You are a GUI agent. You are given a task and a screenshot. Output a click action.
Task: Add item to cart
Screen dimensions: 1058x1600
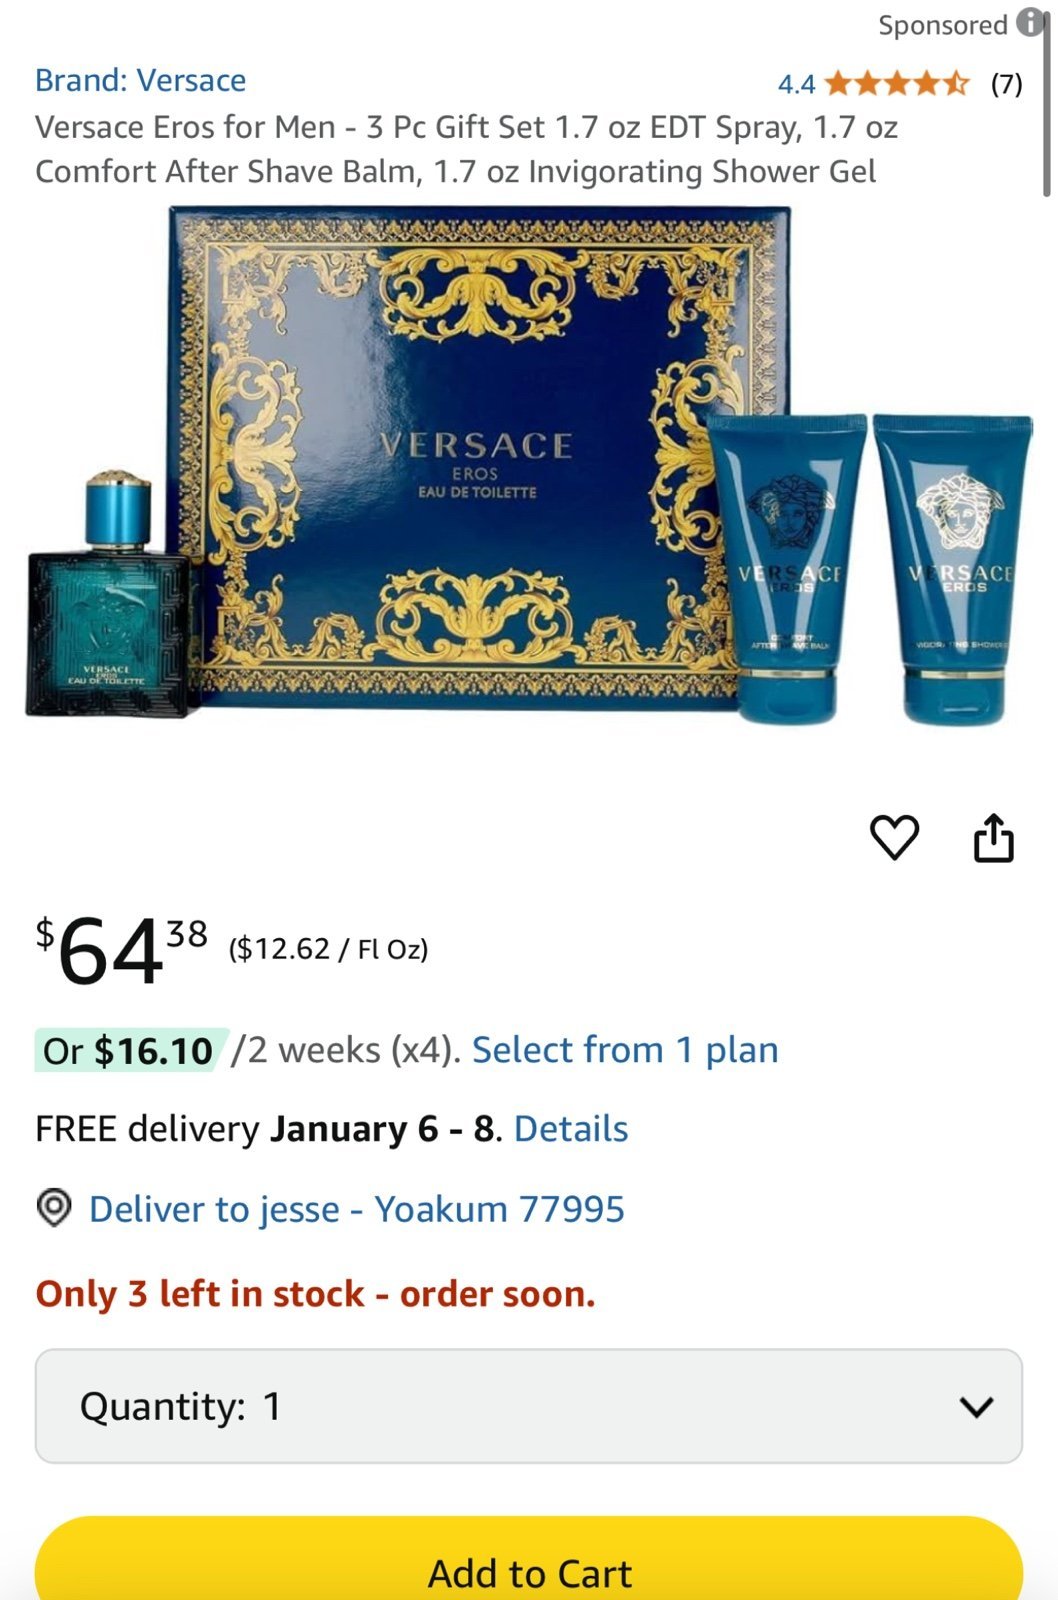pyautogui.click(x=528, y=1560)
